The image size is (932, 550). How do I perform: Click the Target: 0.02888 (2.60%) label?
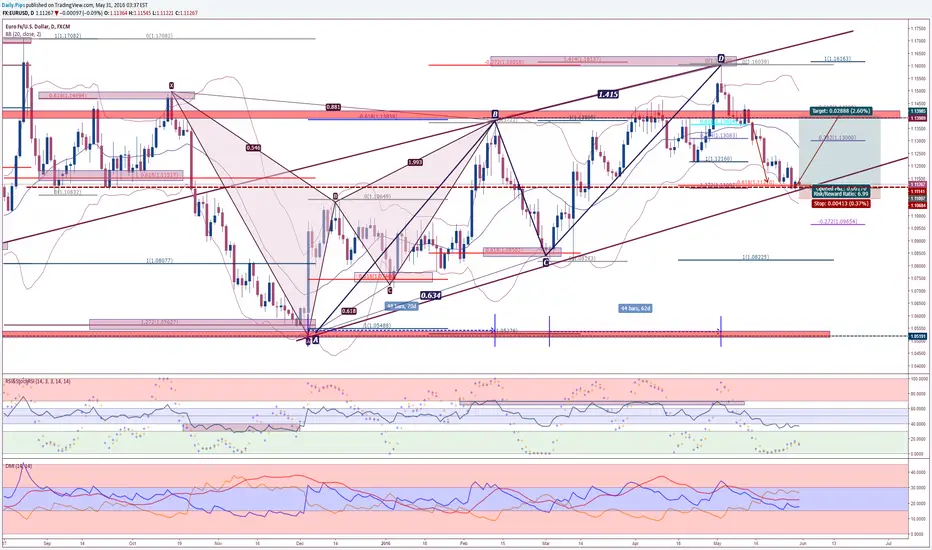pyautogui.click(x=840, y=111)
